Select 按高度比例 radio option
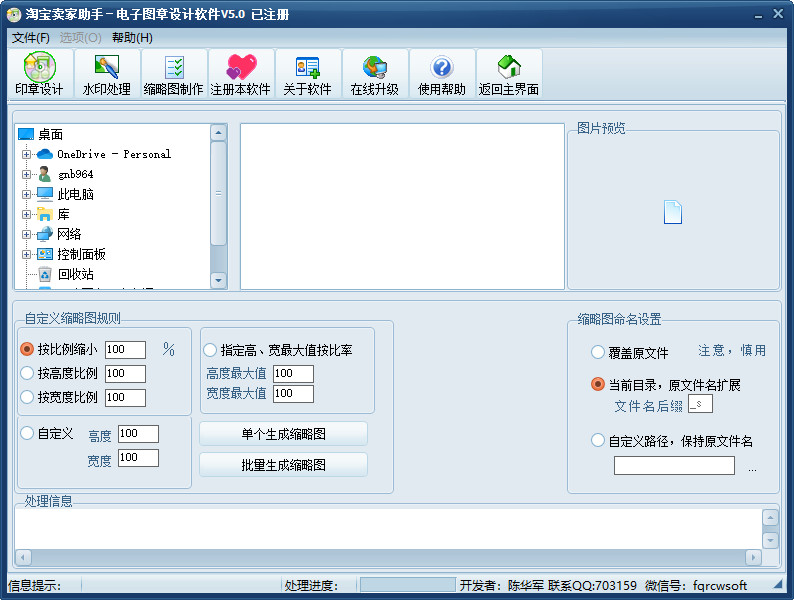This screenshot has width=794, height=600. point(27,373)
